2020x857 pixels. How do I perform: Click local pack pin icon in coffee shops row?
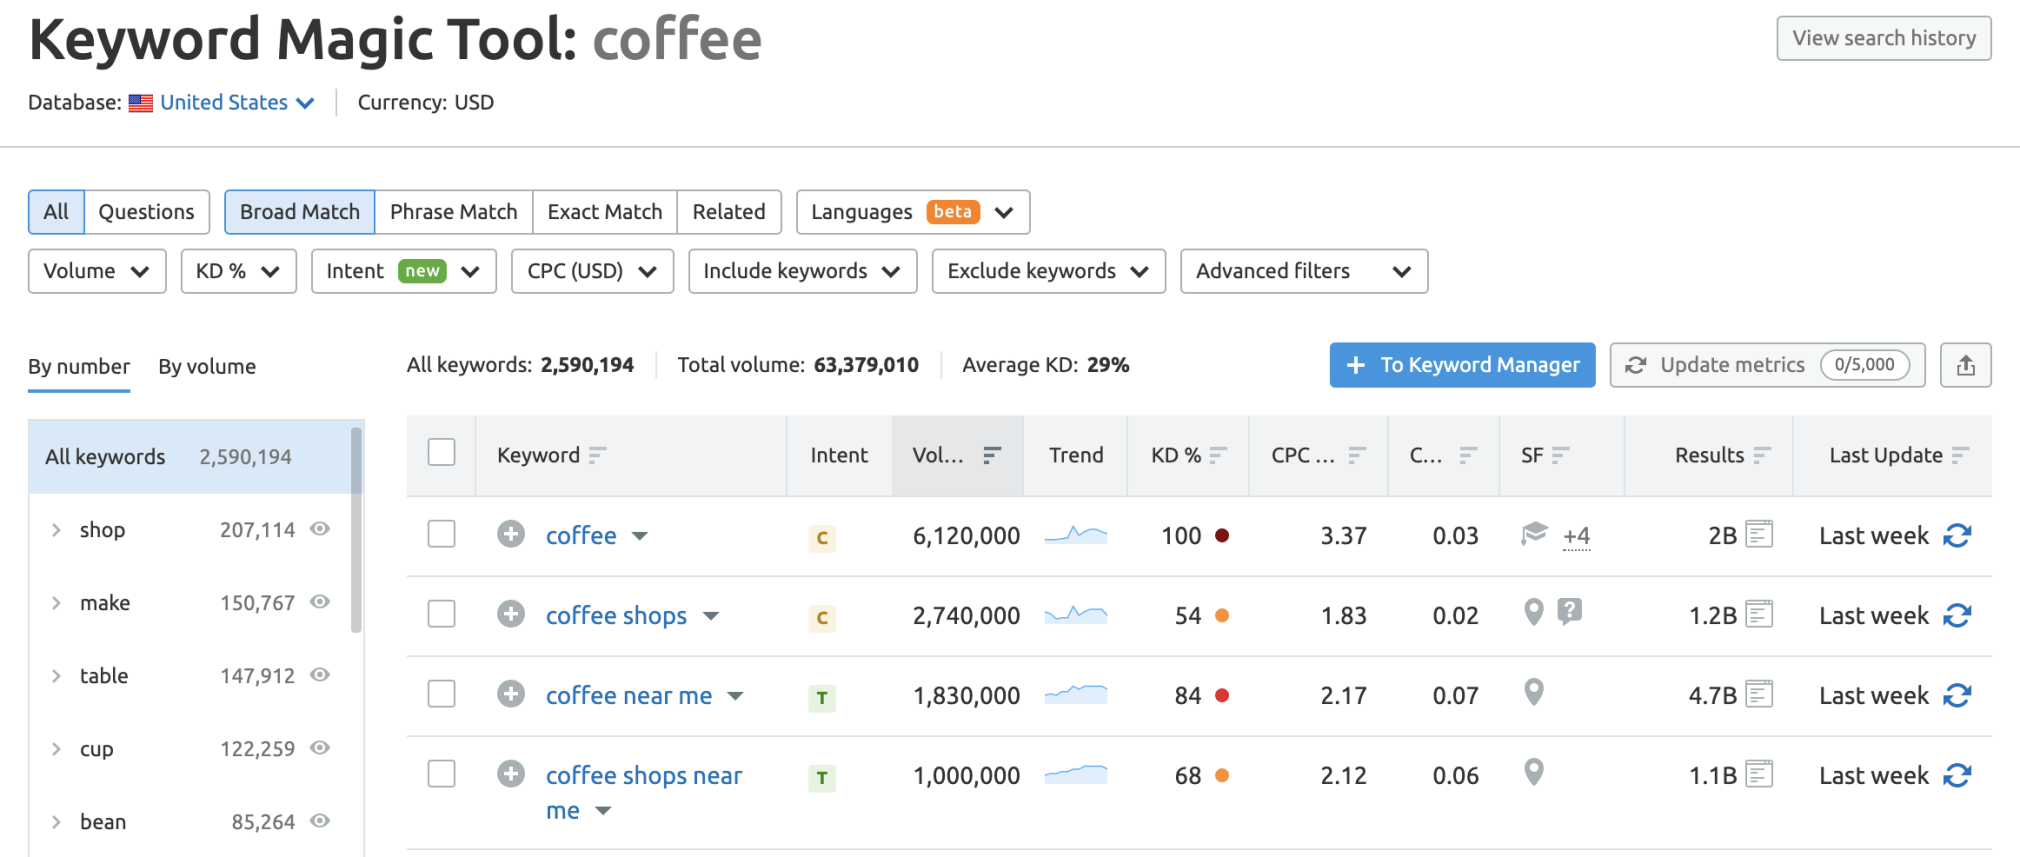(1534, 612)
